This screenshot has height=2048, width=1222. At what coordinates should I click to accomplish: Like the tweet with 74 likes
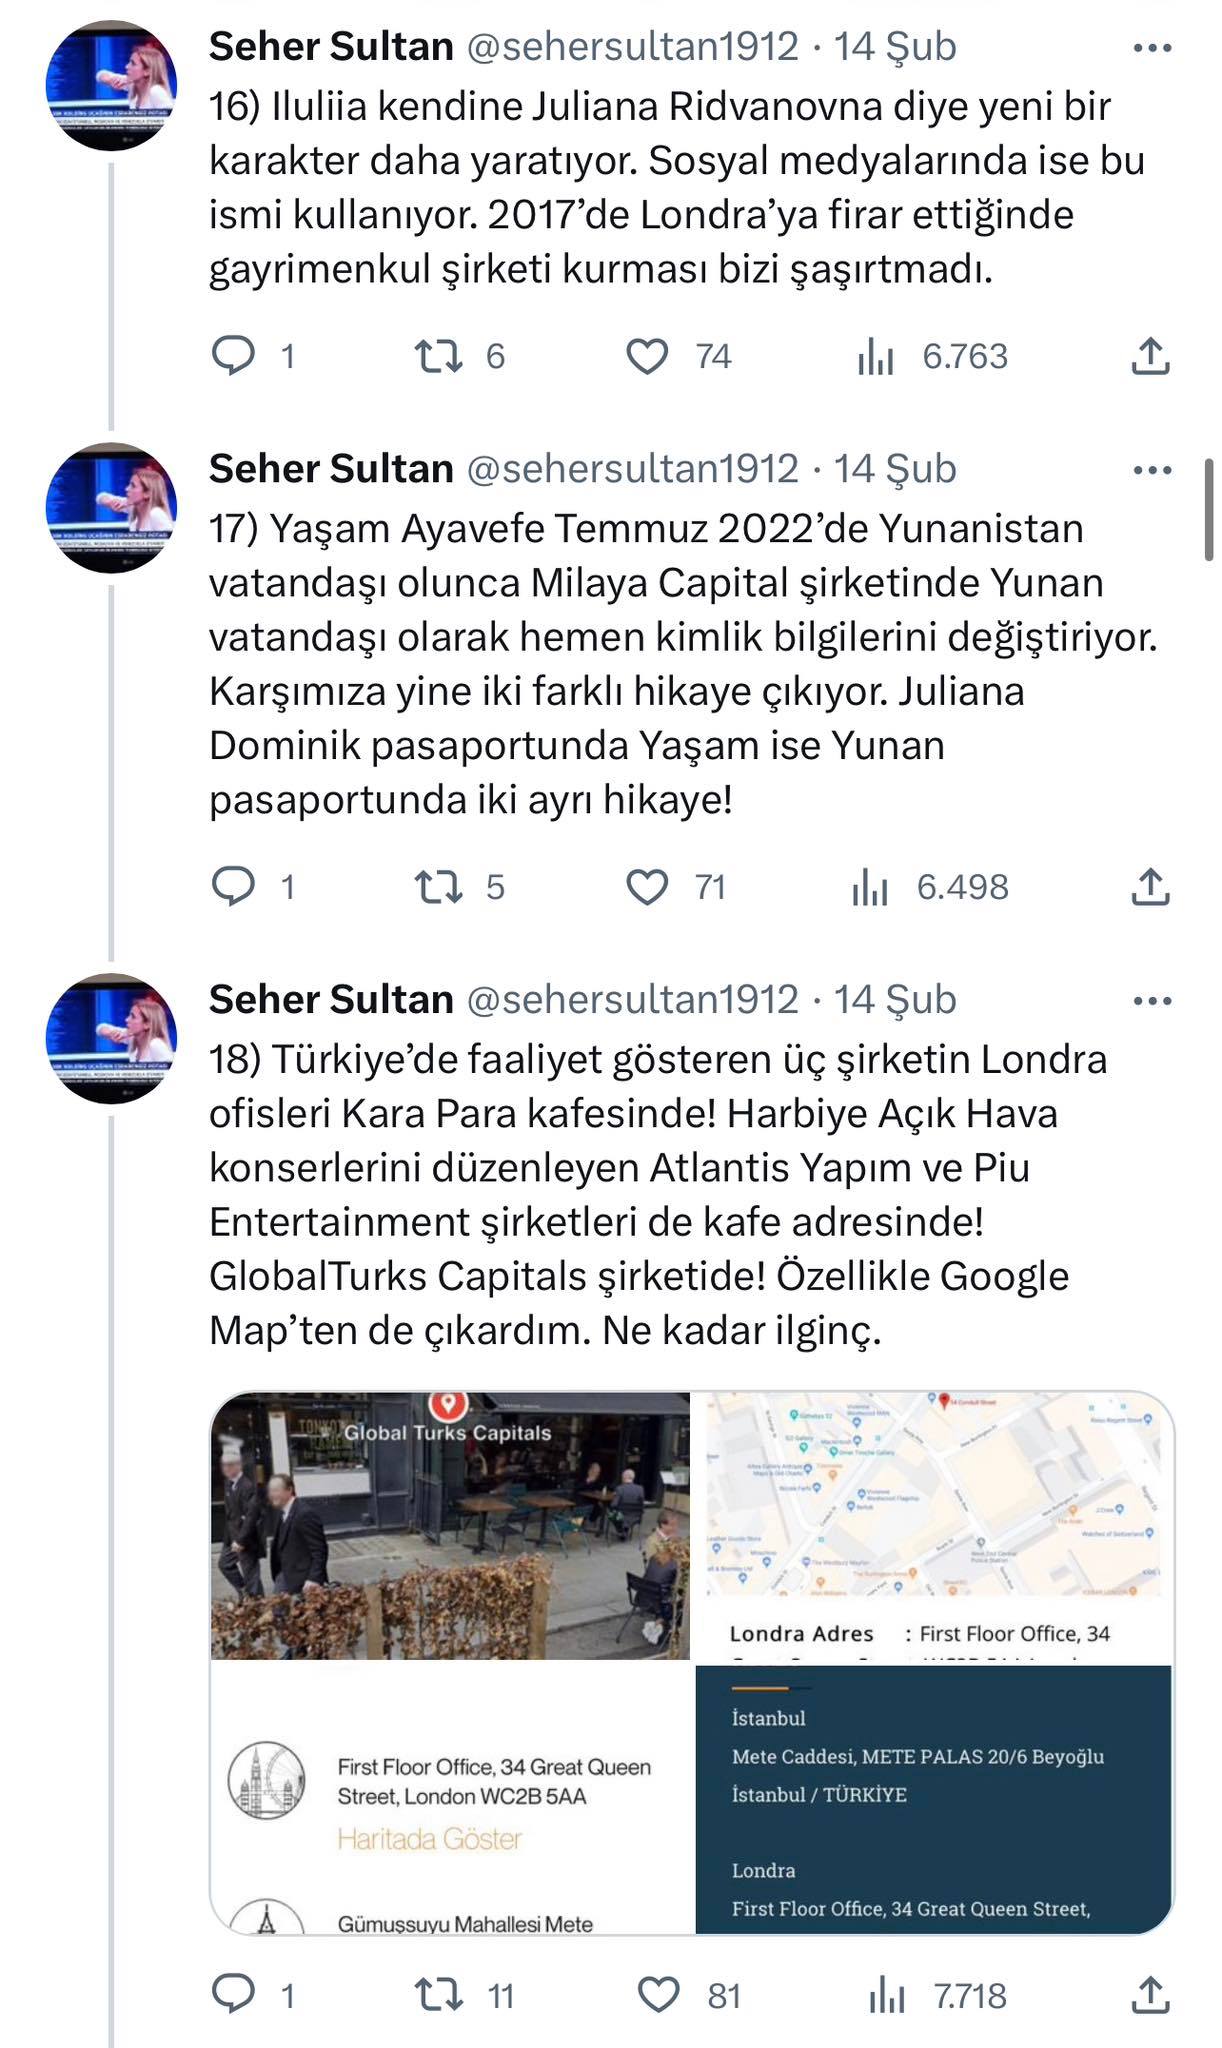point(647,356)
